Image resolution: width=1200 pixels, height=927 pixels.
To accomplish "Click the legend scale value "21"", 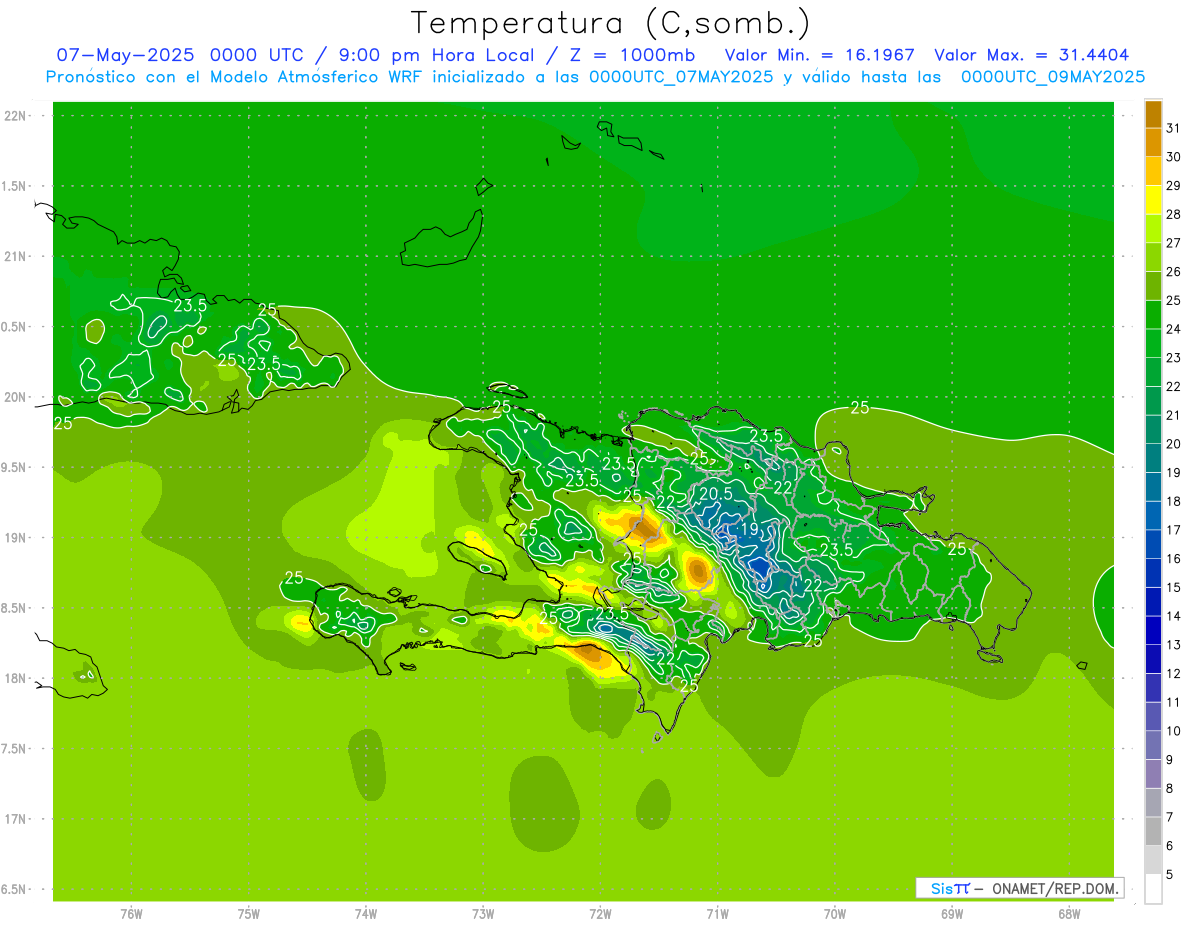I will pos(1173,415).
